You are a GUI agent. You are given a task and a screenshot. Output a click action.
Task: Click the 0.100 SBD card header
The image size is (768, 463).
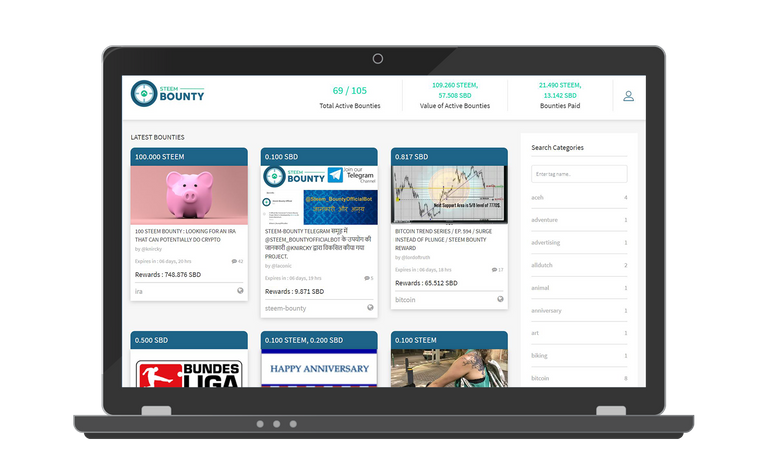tap(319, 157)
